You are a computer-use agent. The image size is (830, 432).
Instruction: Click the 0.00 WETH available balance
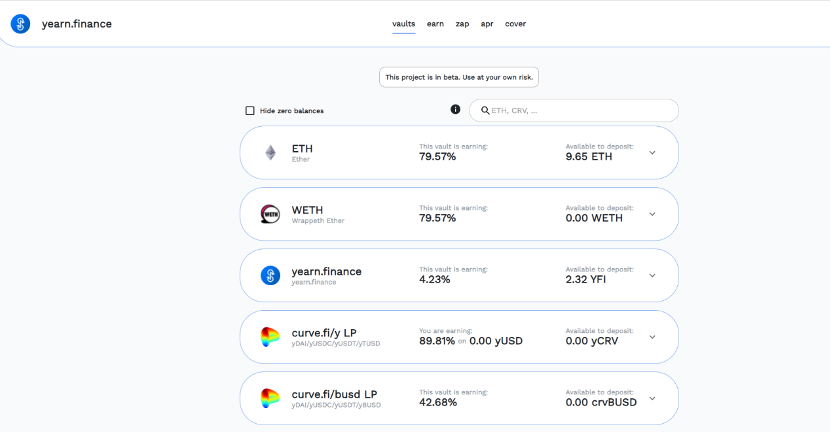click(594, 218)
